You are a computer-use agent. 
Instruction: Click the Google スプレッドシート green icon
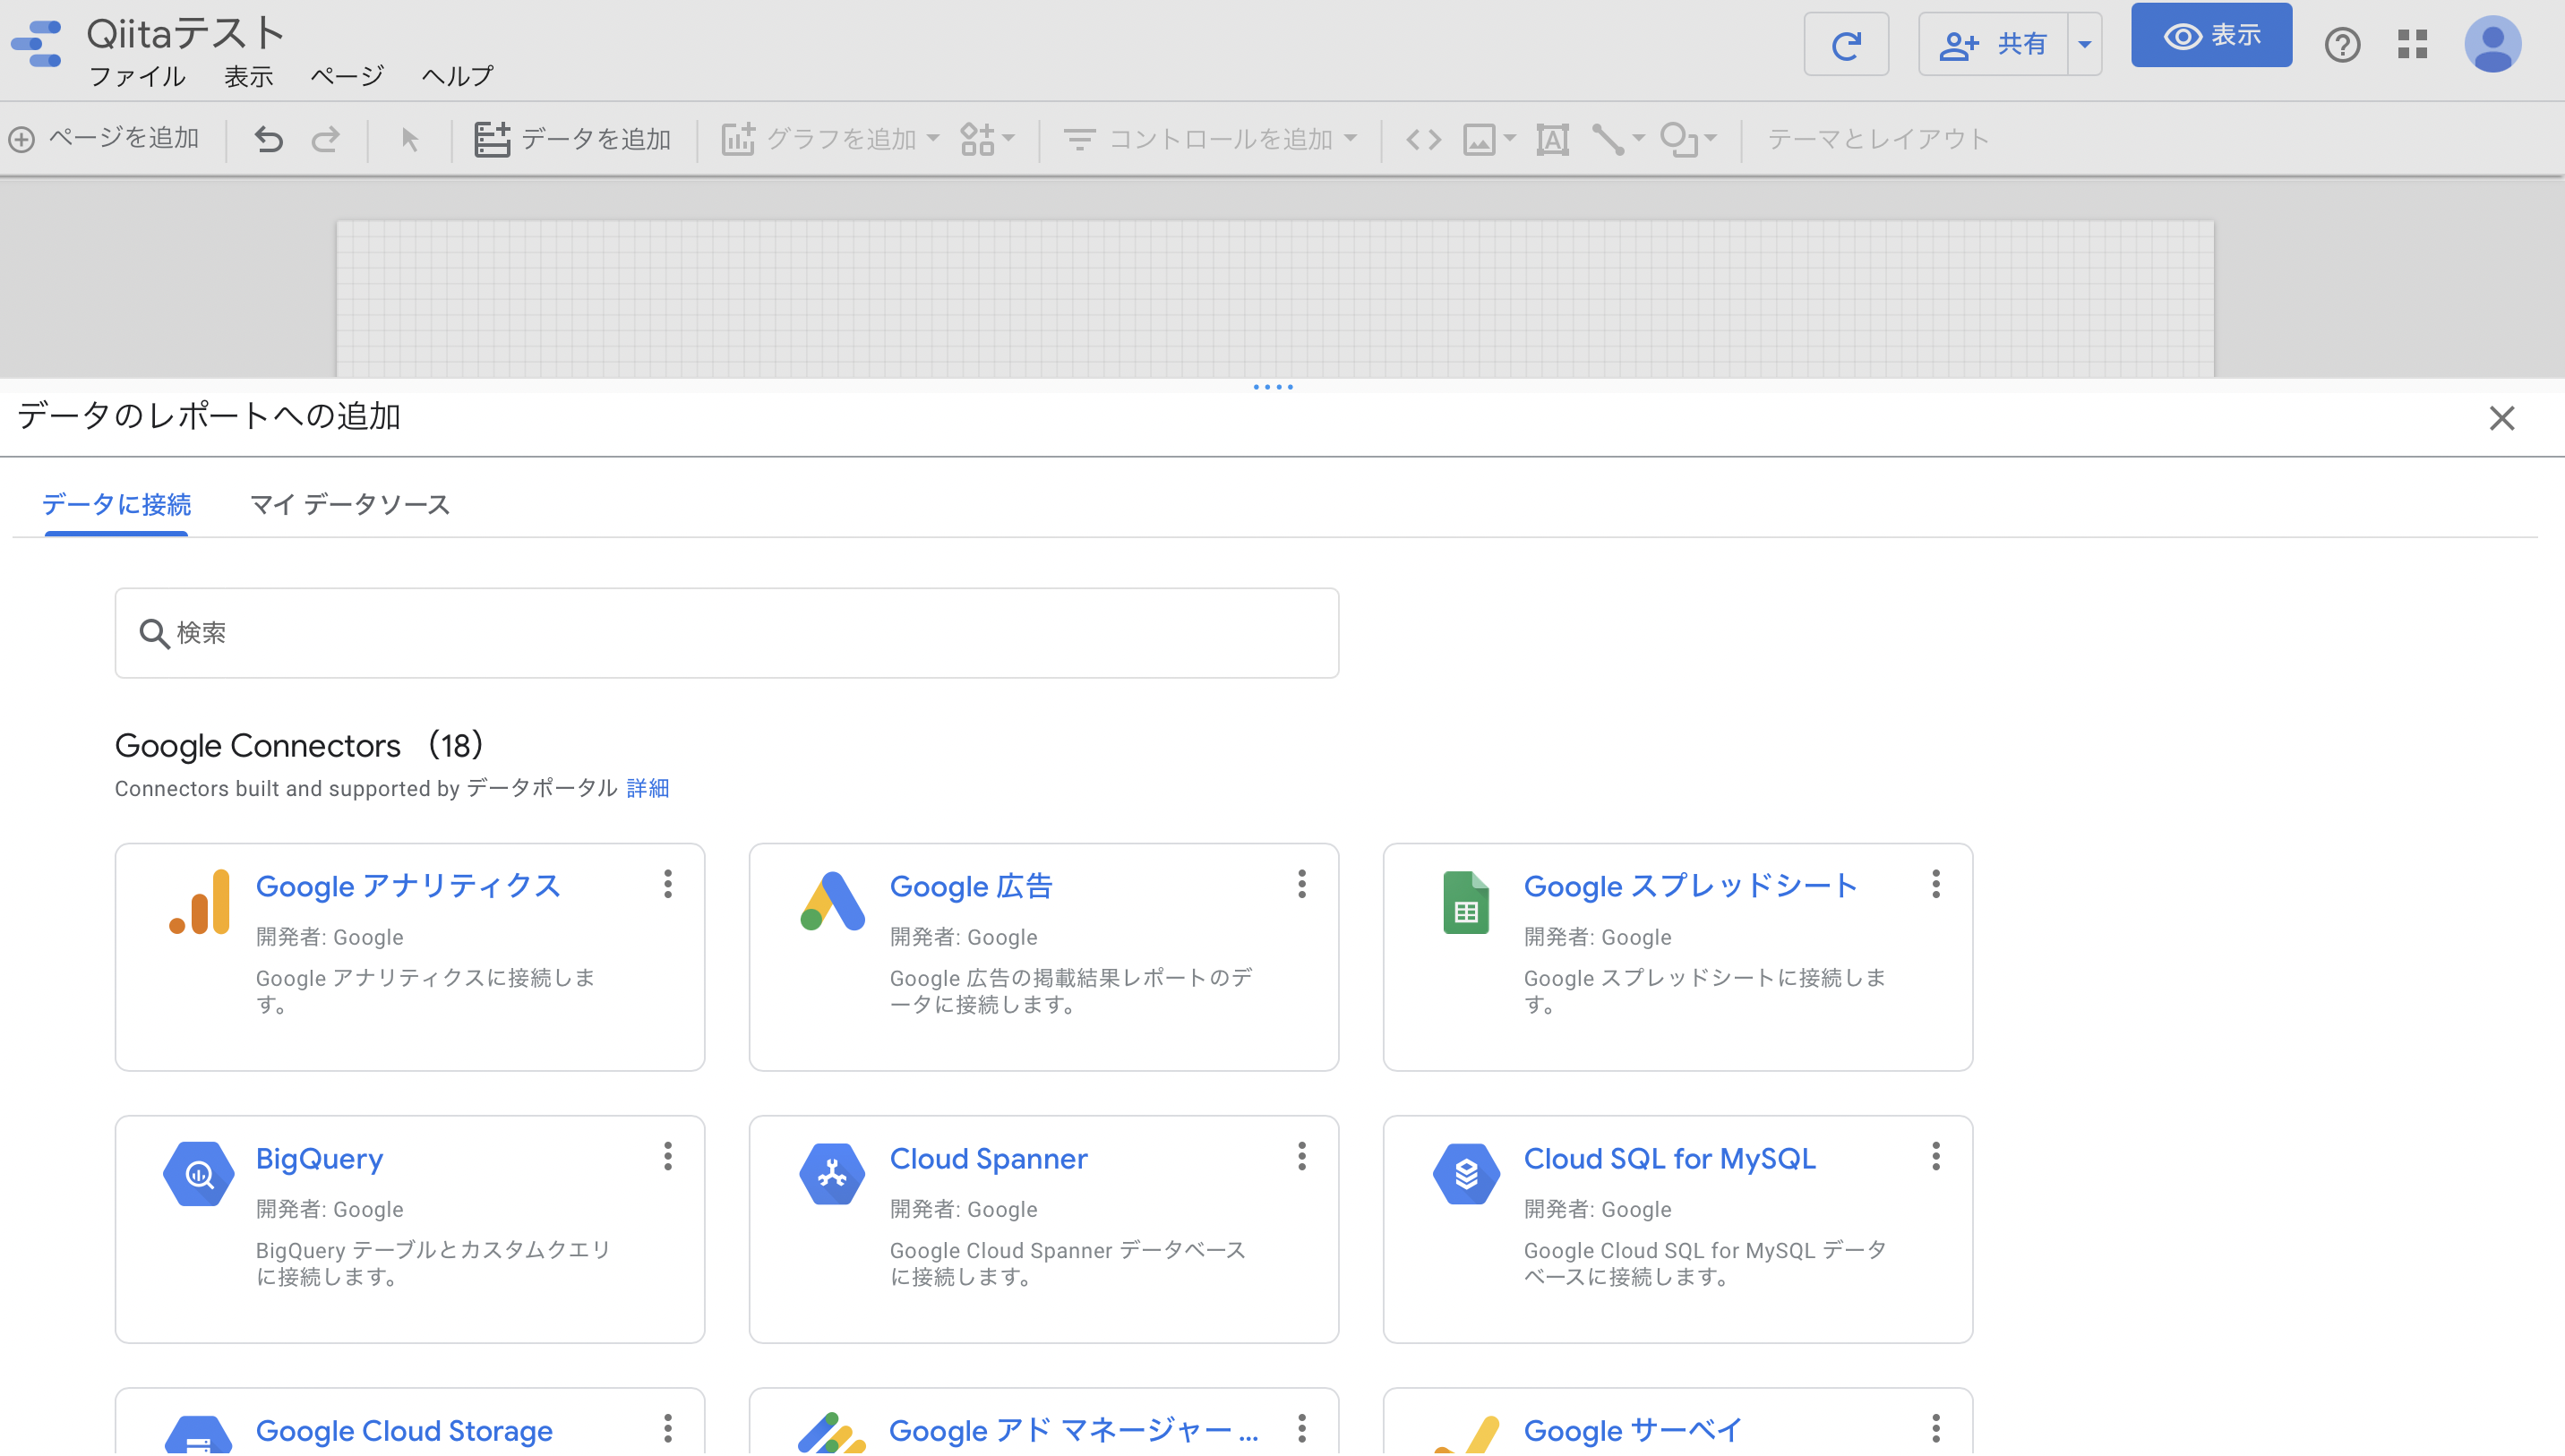point(1466,902)
